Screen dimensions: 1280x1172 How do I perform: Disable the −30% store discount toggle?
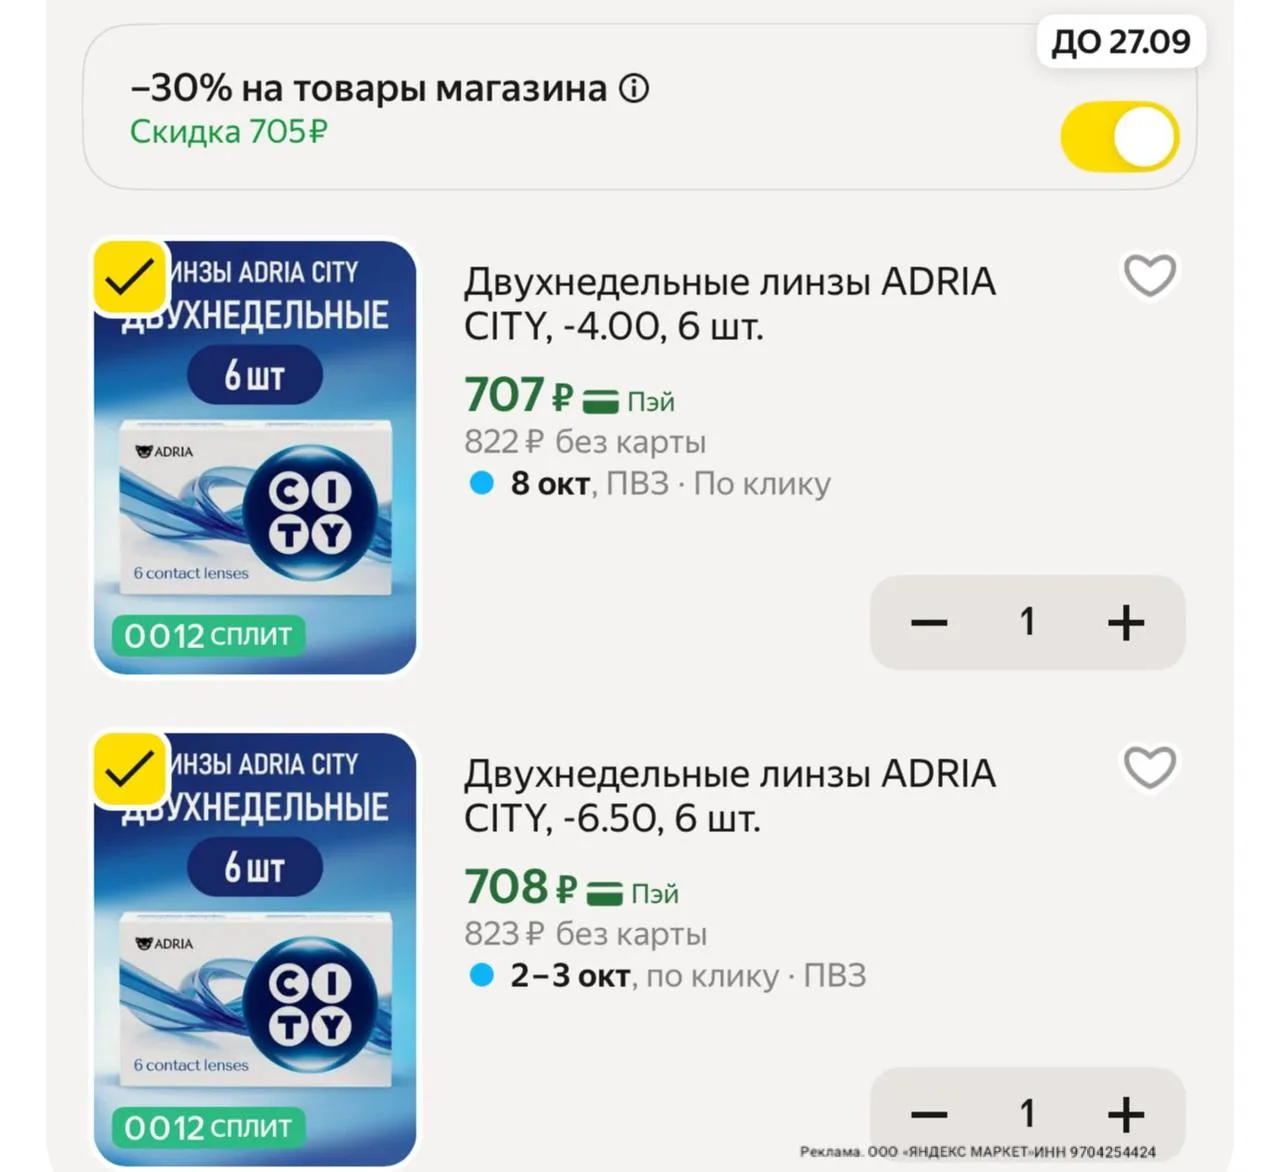point(1120,136)
